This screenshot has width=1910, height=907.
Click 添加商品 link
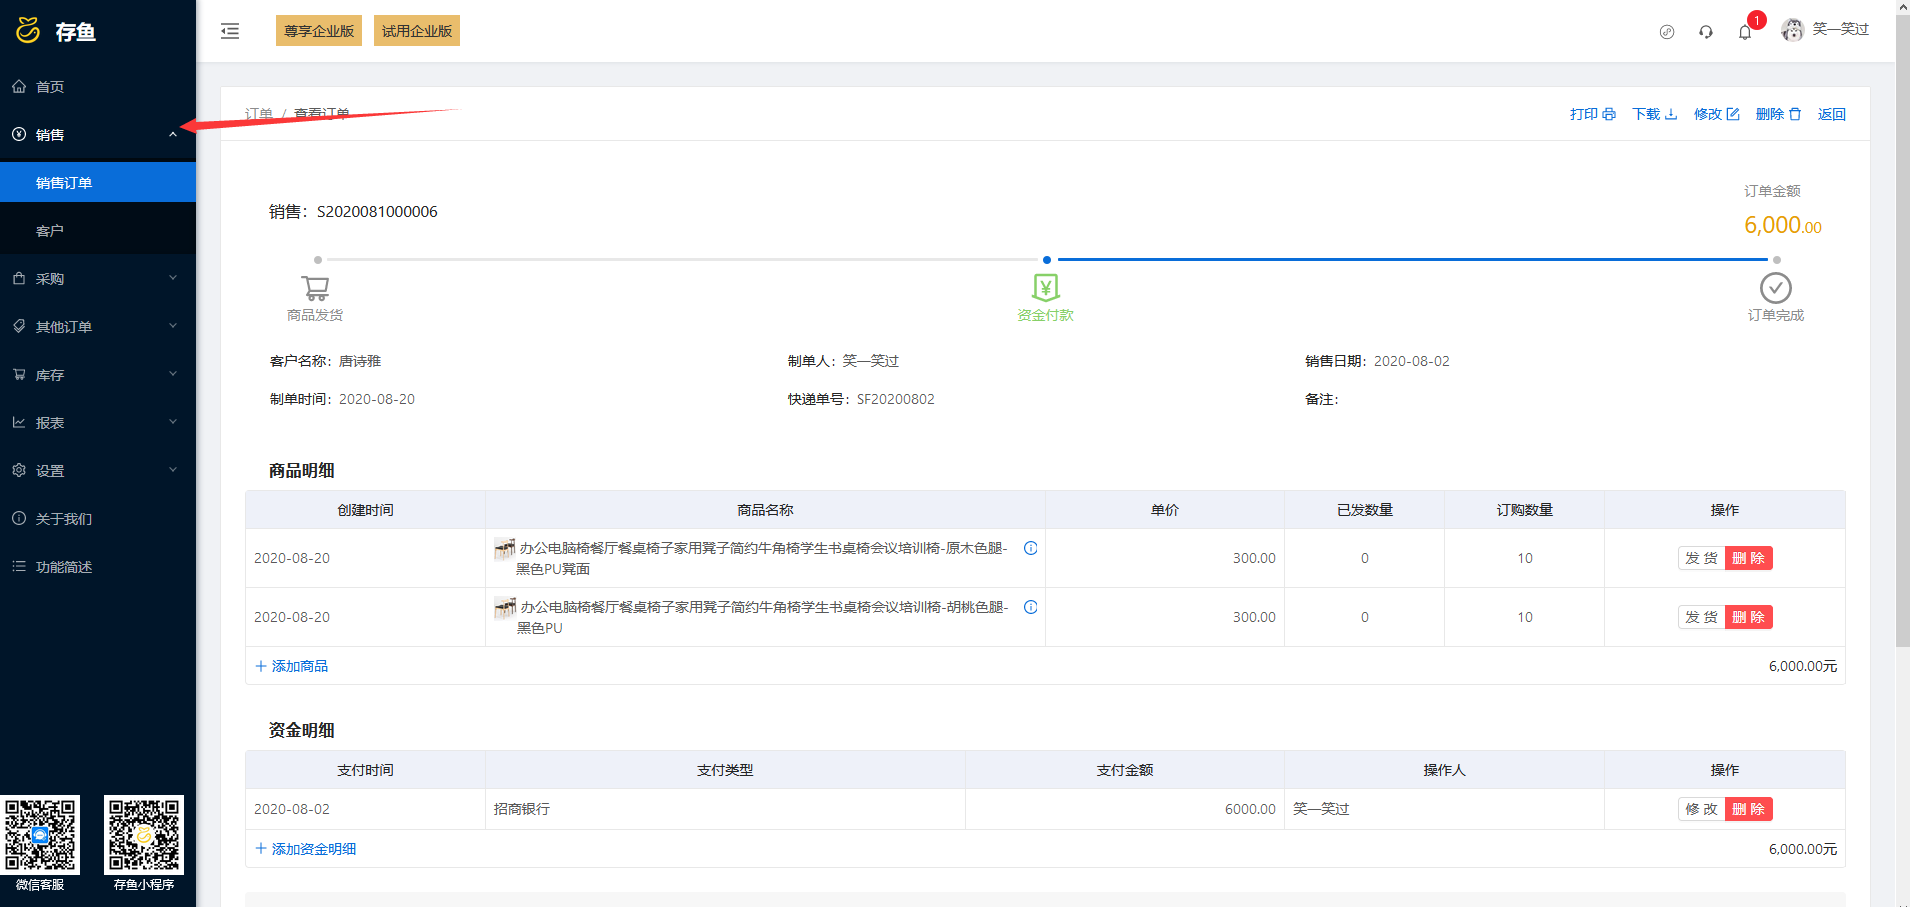pos(292,666)
